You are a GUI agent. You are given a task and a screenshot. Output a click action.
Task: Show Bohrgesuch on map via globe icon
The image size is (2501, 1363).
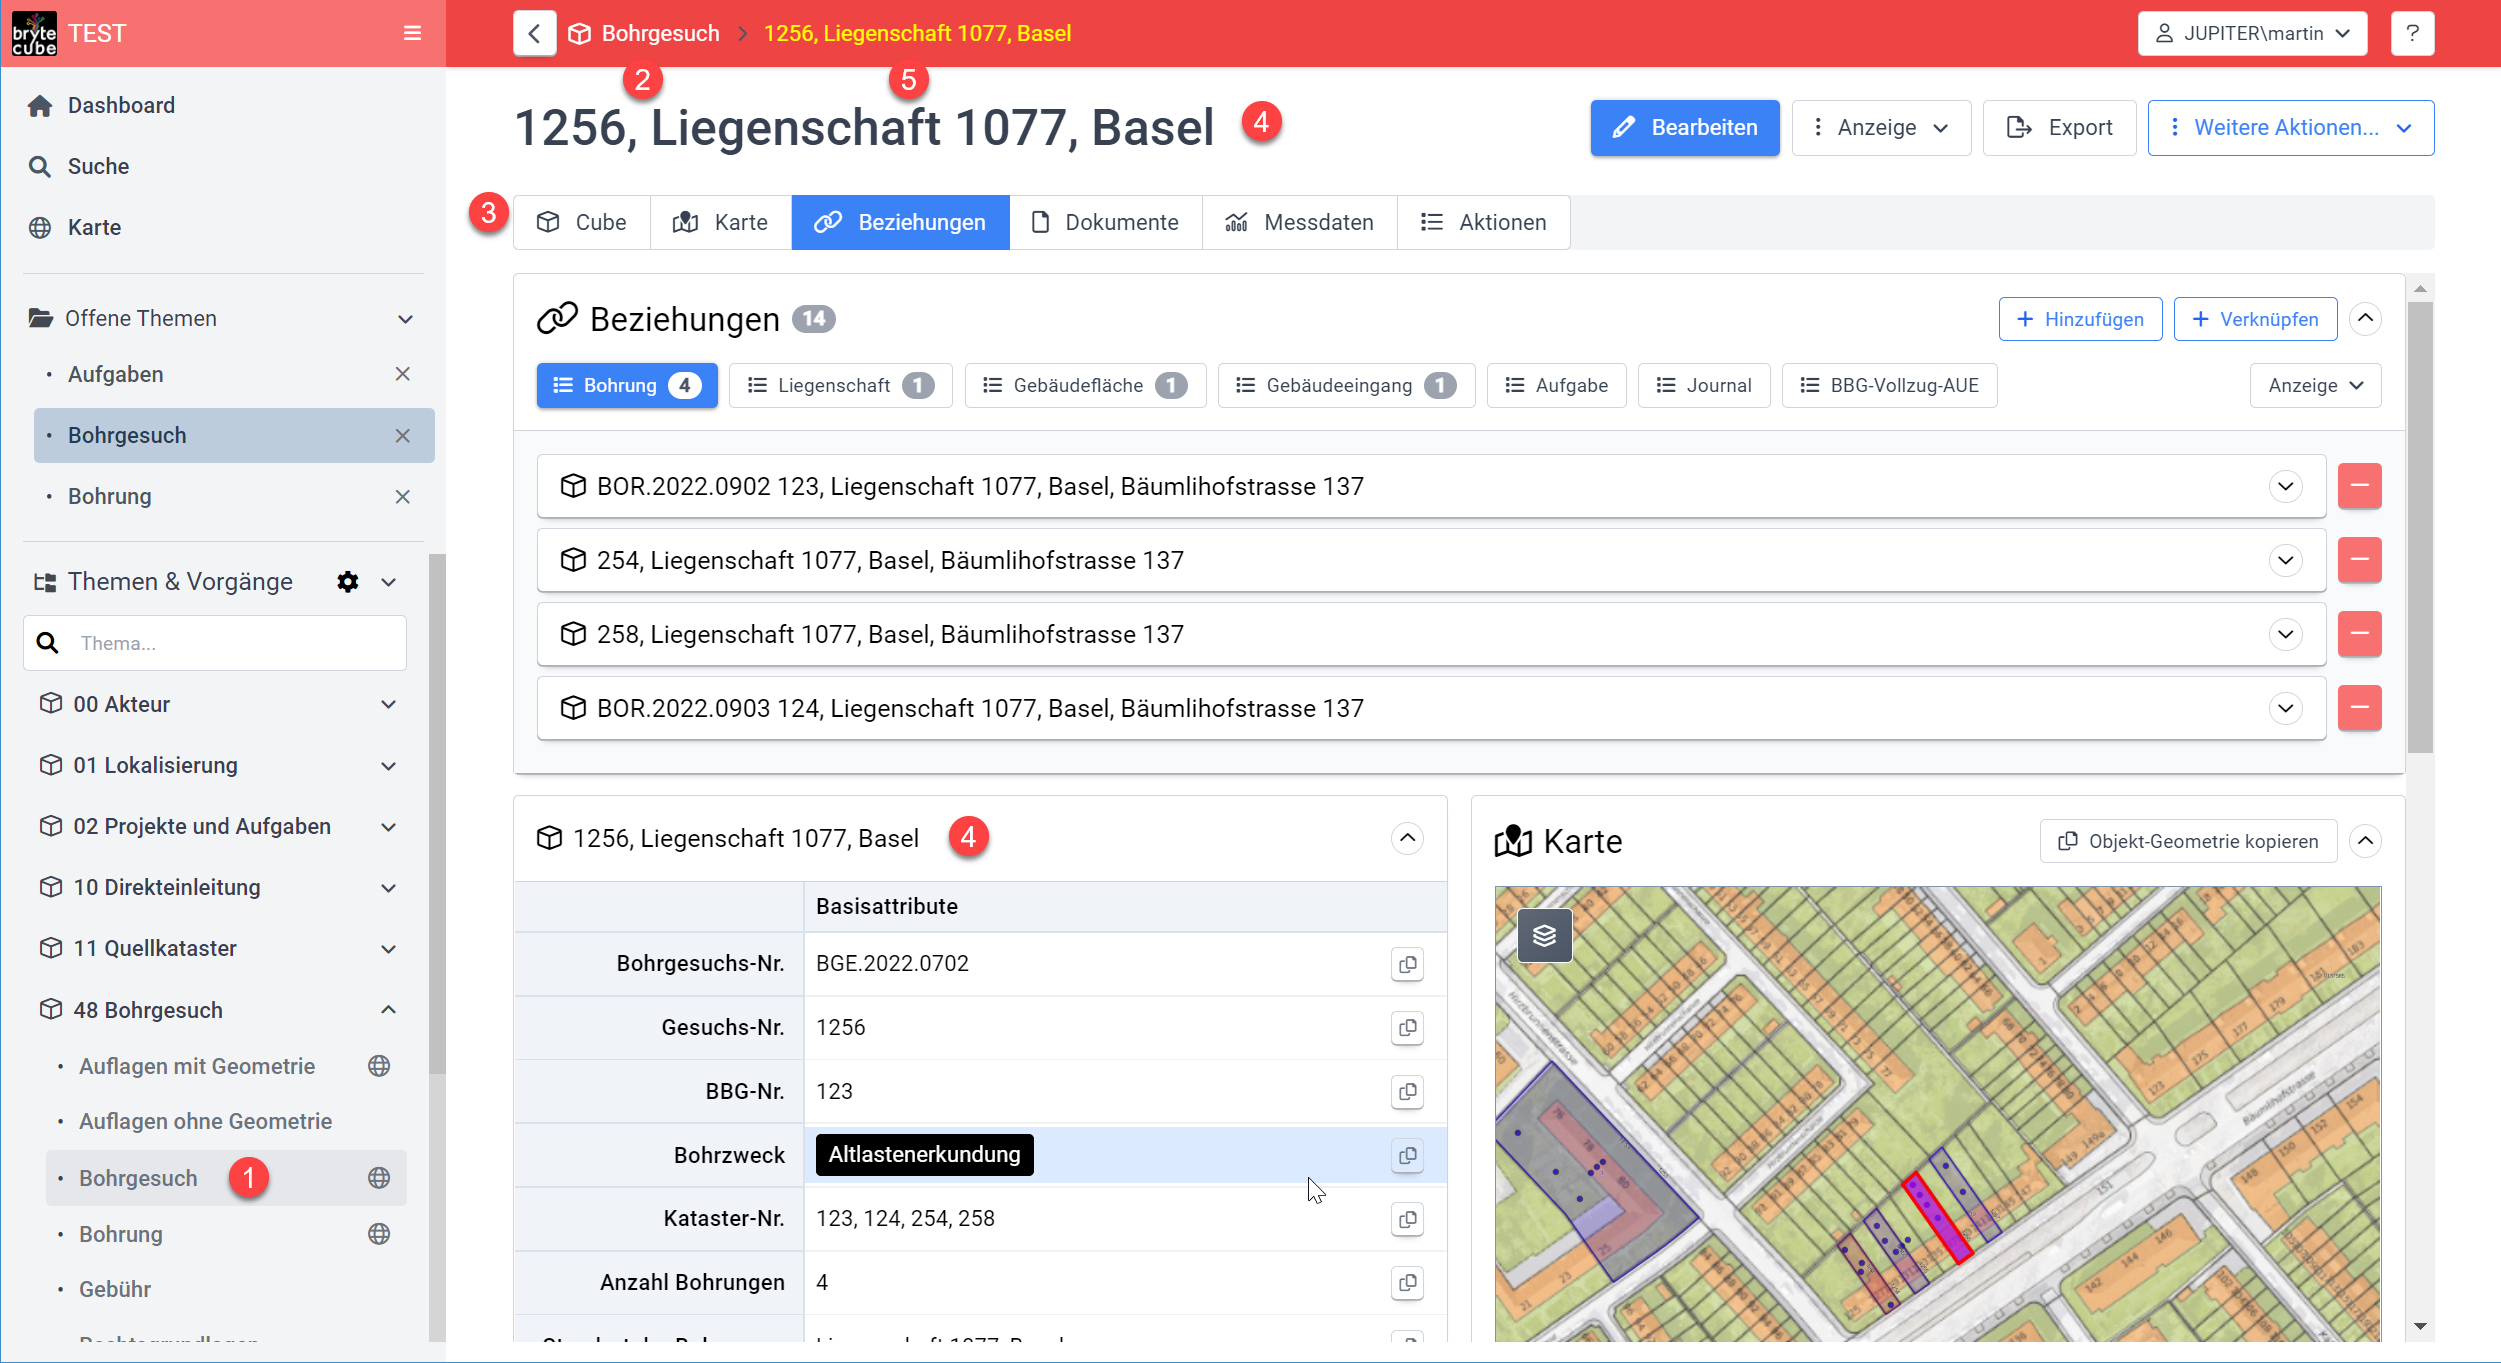click(379, 1178)
